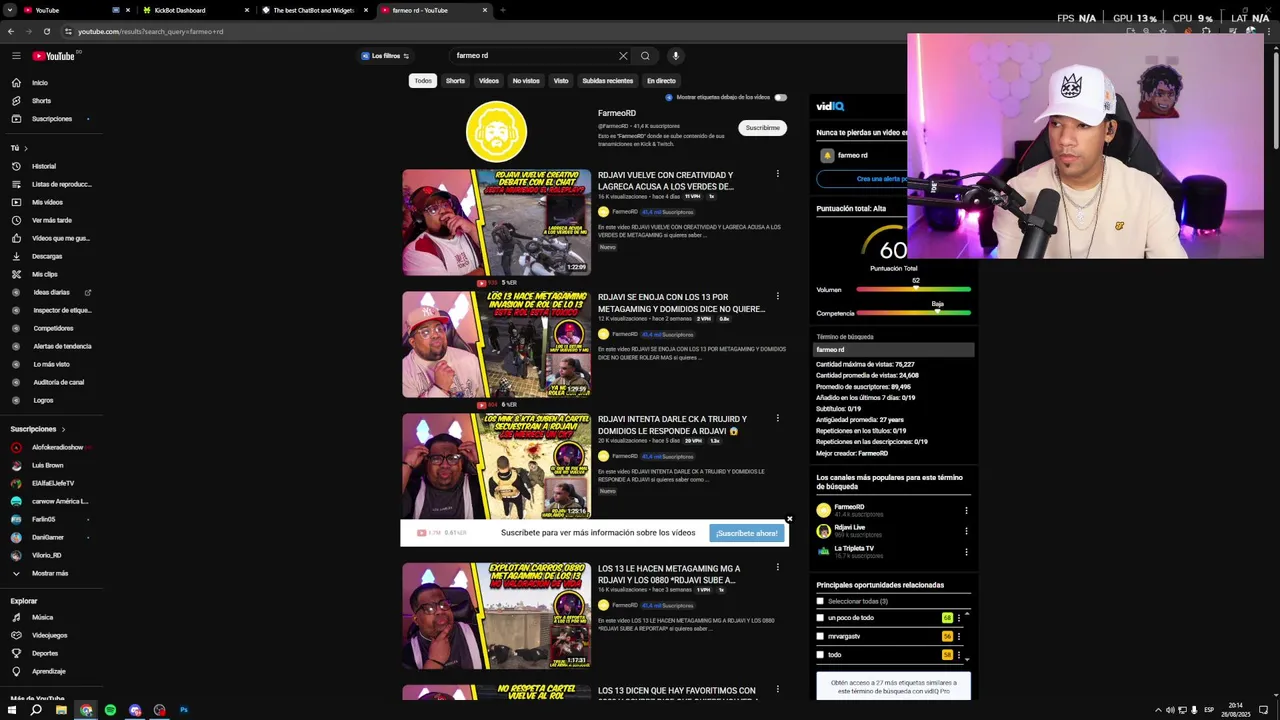The height and width of the screenshot is (720, 1280).
Task: Open Vilorio_RD subscription channel
Action: (46, 555)
